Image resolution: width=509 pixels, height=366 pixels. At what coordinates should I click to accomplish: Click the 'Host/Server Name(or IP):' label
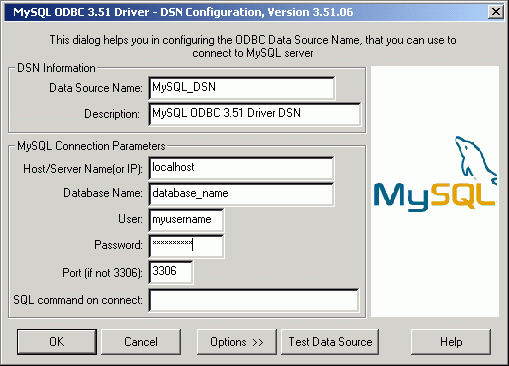point(83,169)
